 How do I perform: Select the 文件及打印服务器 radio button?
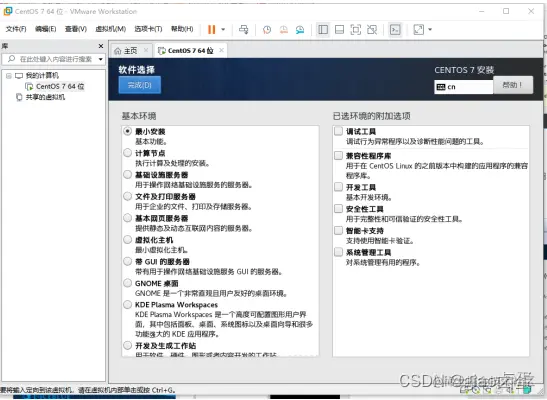[128, 196]
